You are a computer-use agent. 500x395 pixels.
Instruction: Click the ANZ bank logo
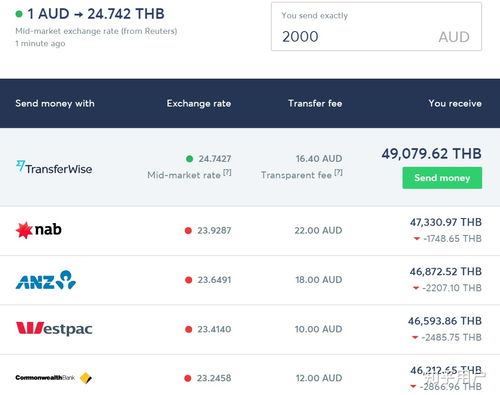46,280
